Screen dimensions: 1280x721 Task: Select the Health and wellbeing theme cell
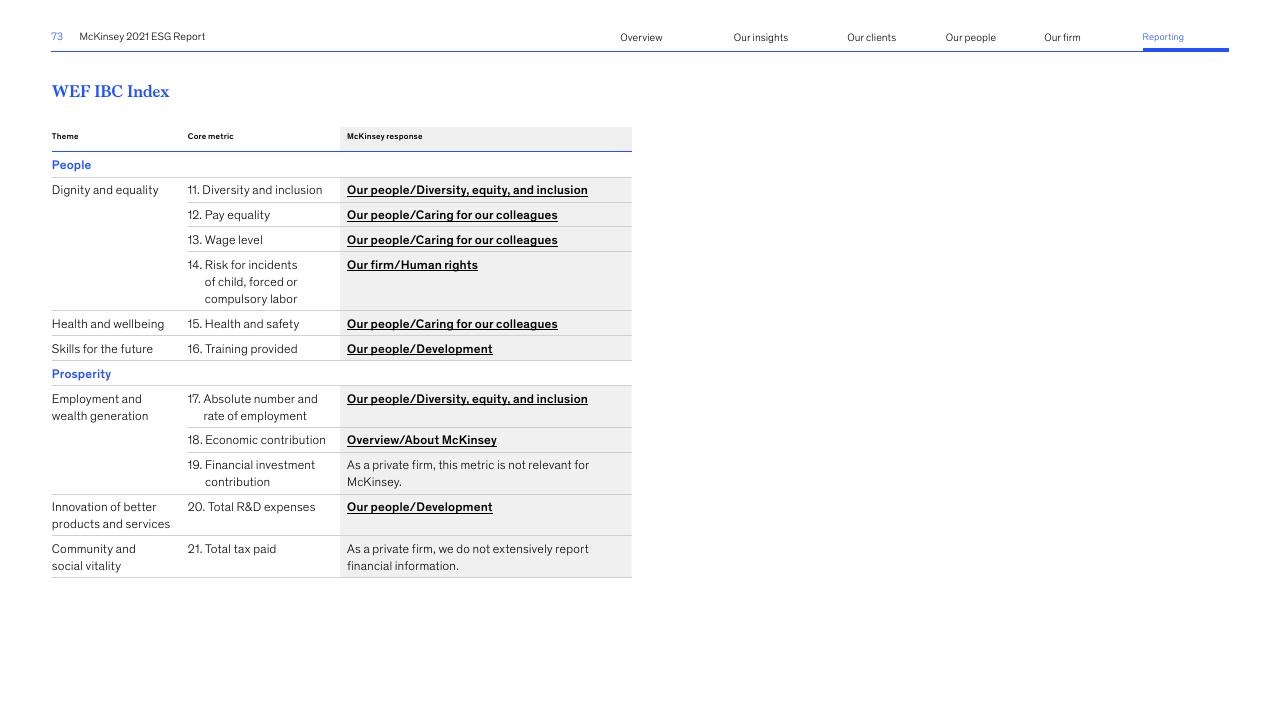108,324
